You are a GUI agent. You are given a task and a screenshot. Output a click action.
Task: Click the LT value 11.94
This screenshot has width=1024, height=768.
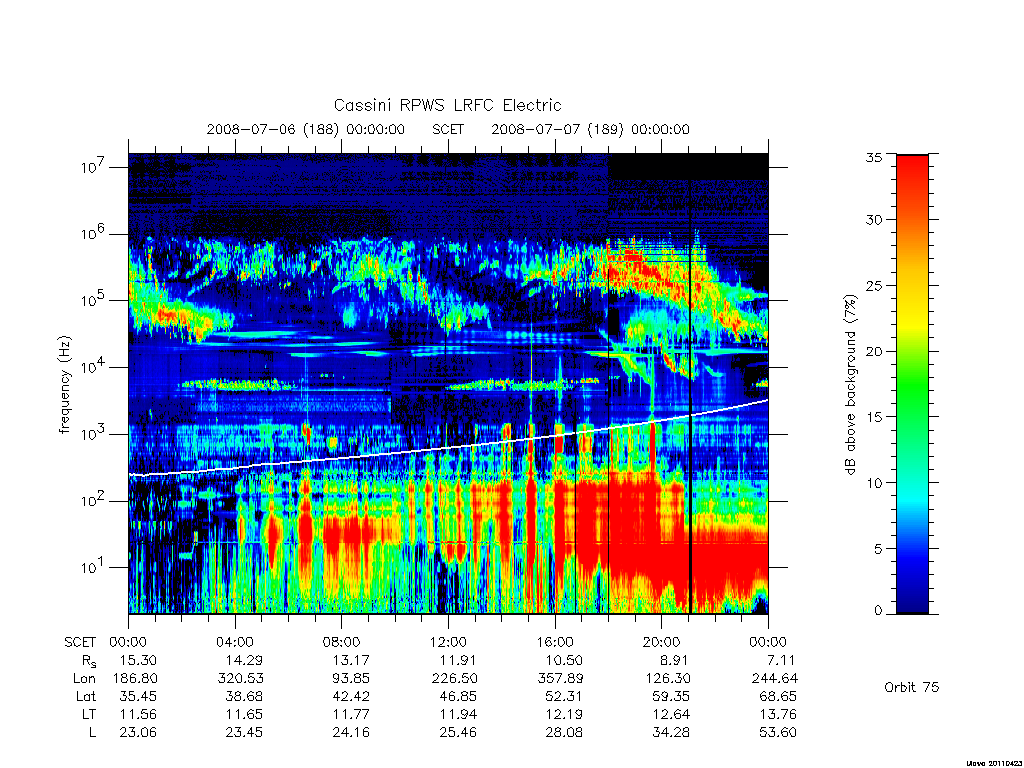pos(458,714)
